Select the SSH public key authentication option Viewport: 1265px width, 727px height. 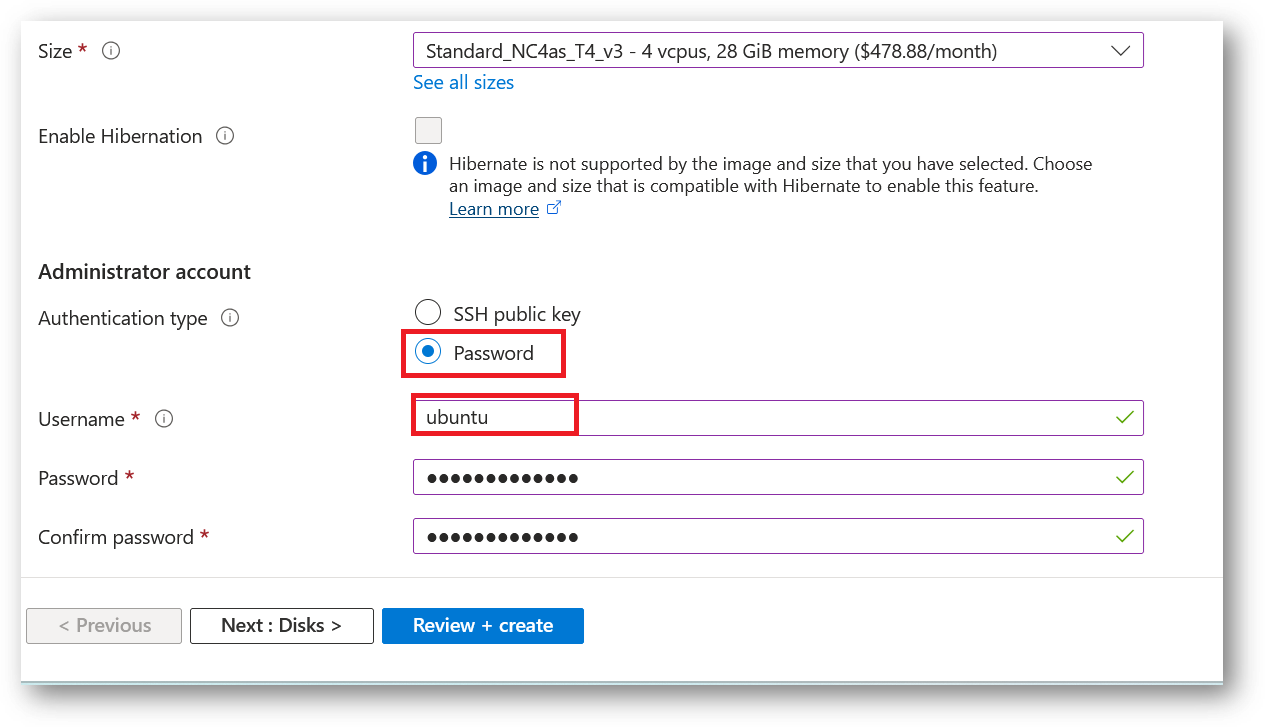[x=427, y=312]
